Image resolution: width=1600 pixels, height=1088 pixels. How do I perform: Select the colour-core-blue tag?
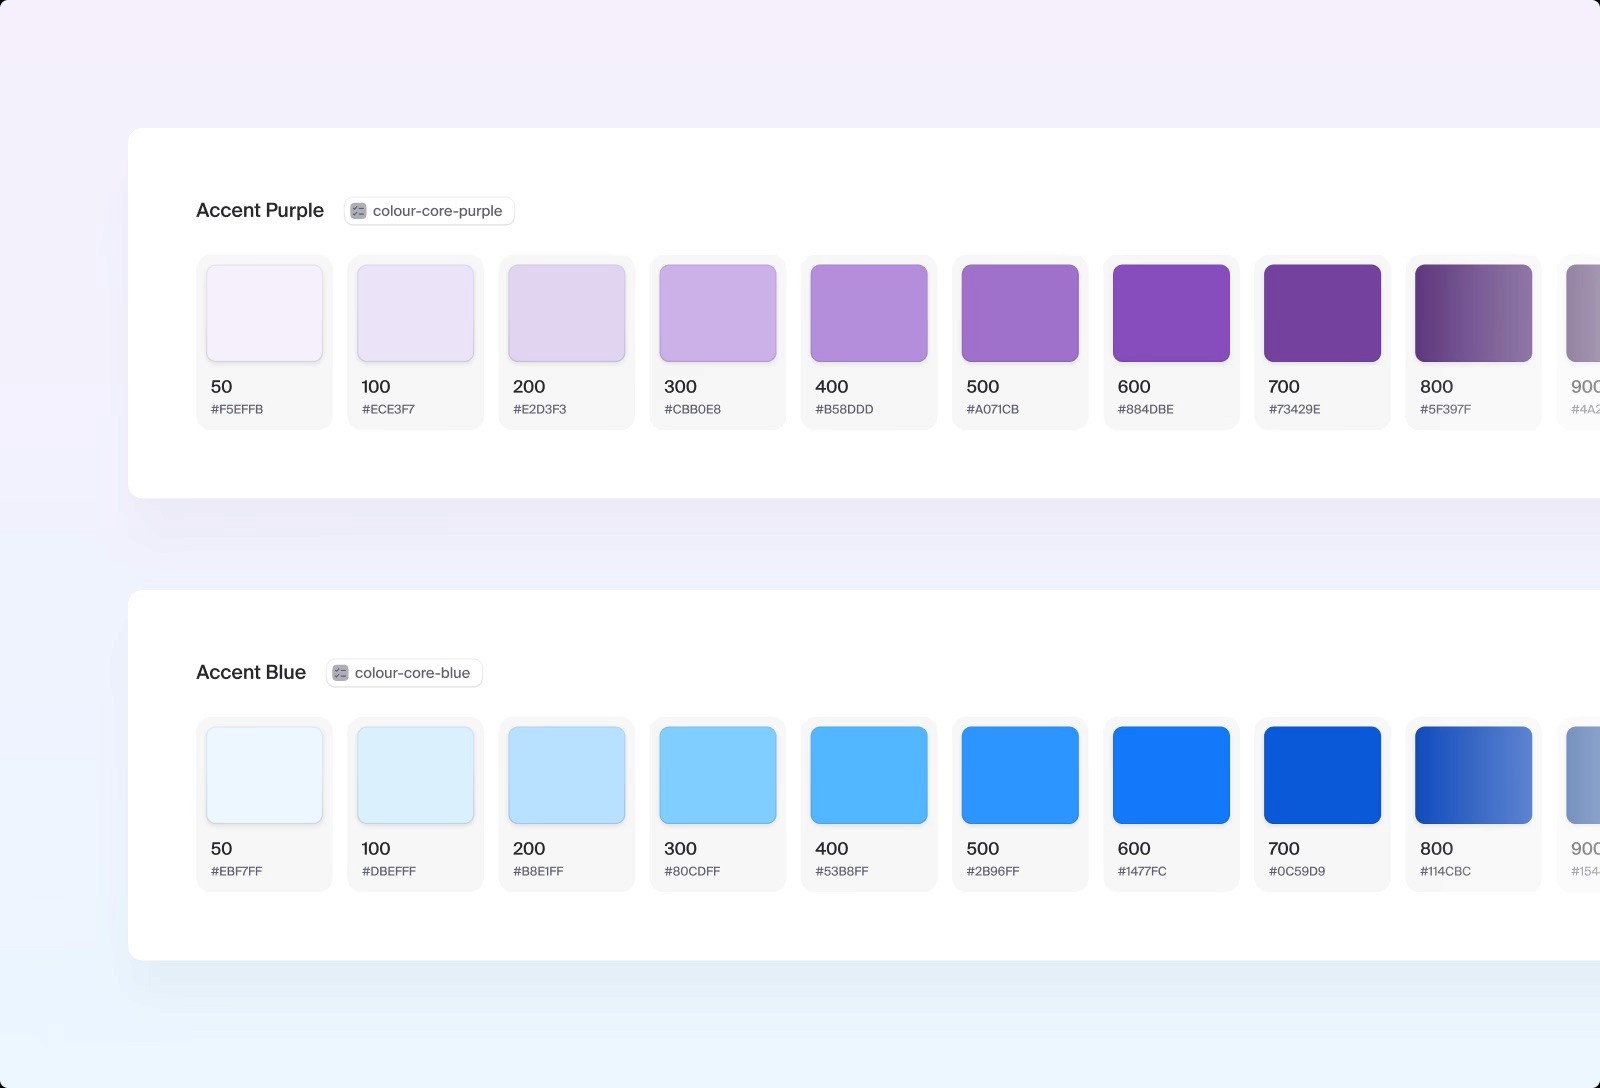pyautogui.click(x=404, y=673)
